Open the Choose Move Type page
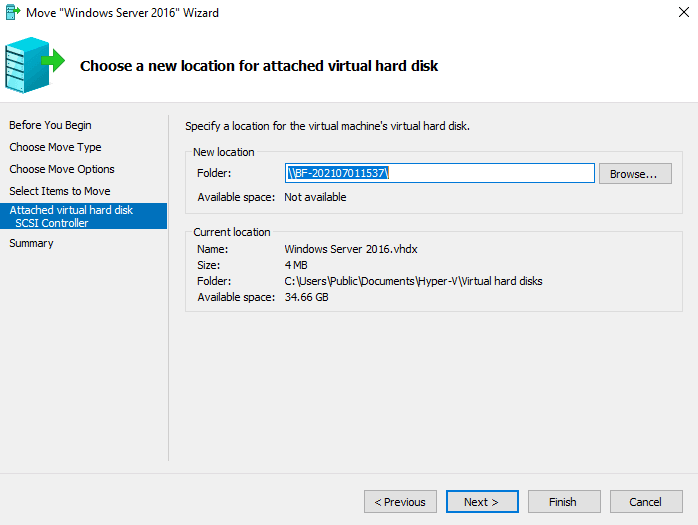Viewport: 698px width, 525px height. (55, 147)
